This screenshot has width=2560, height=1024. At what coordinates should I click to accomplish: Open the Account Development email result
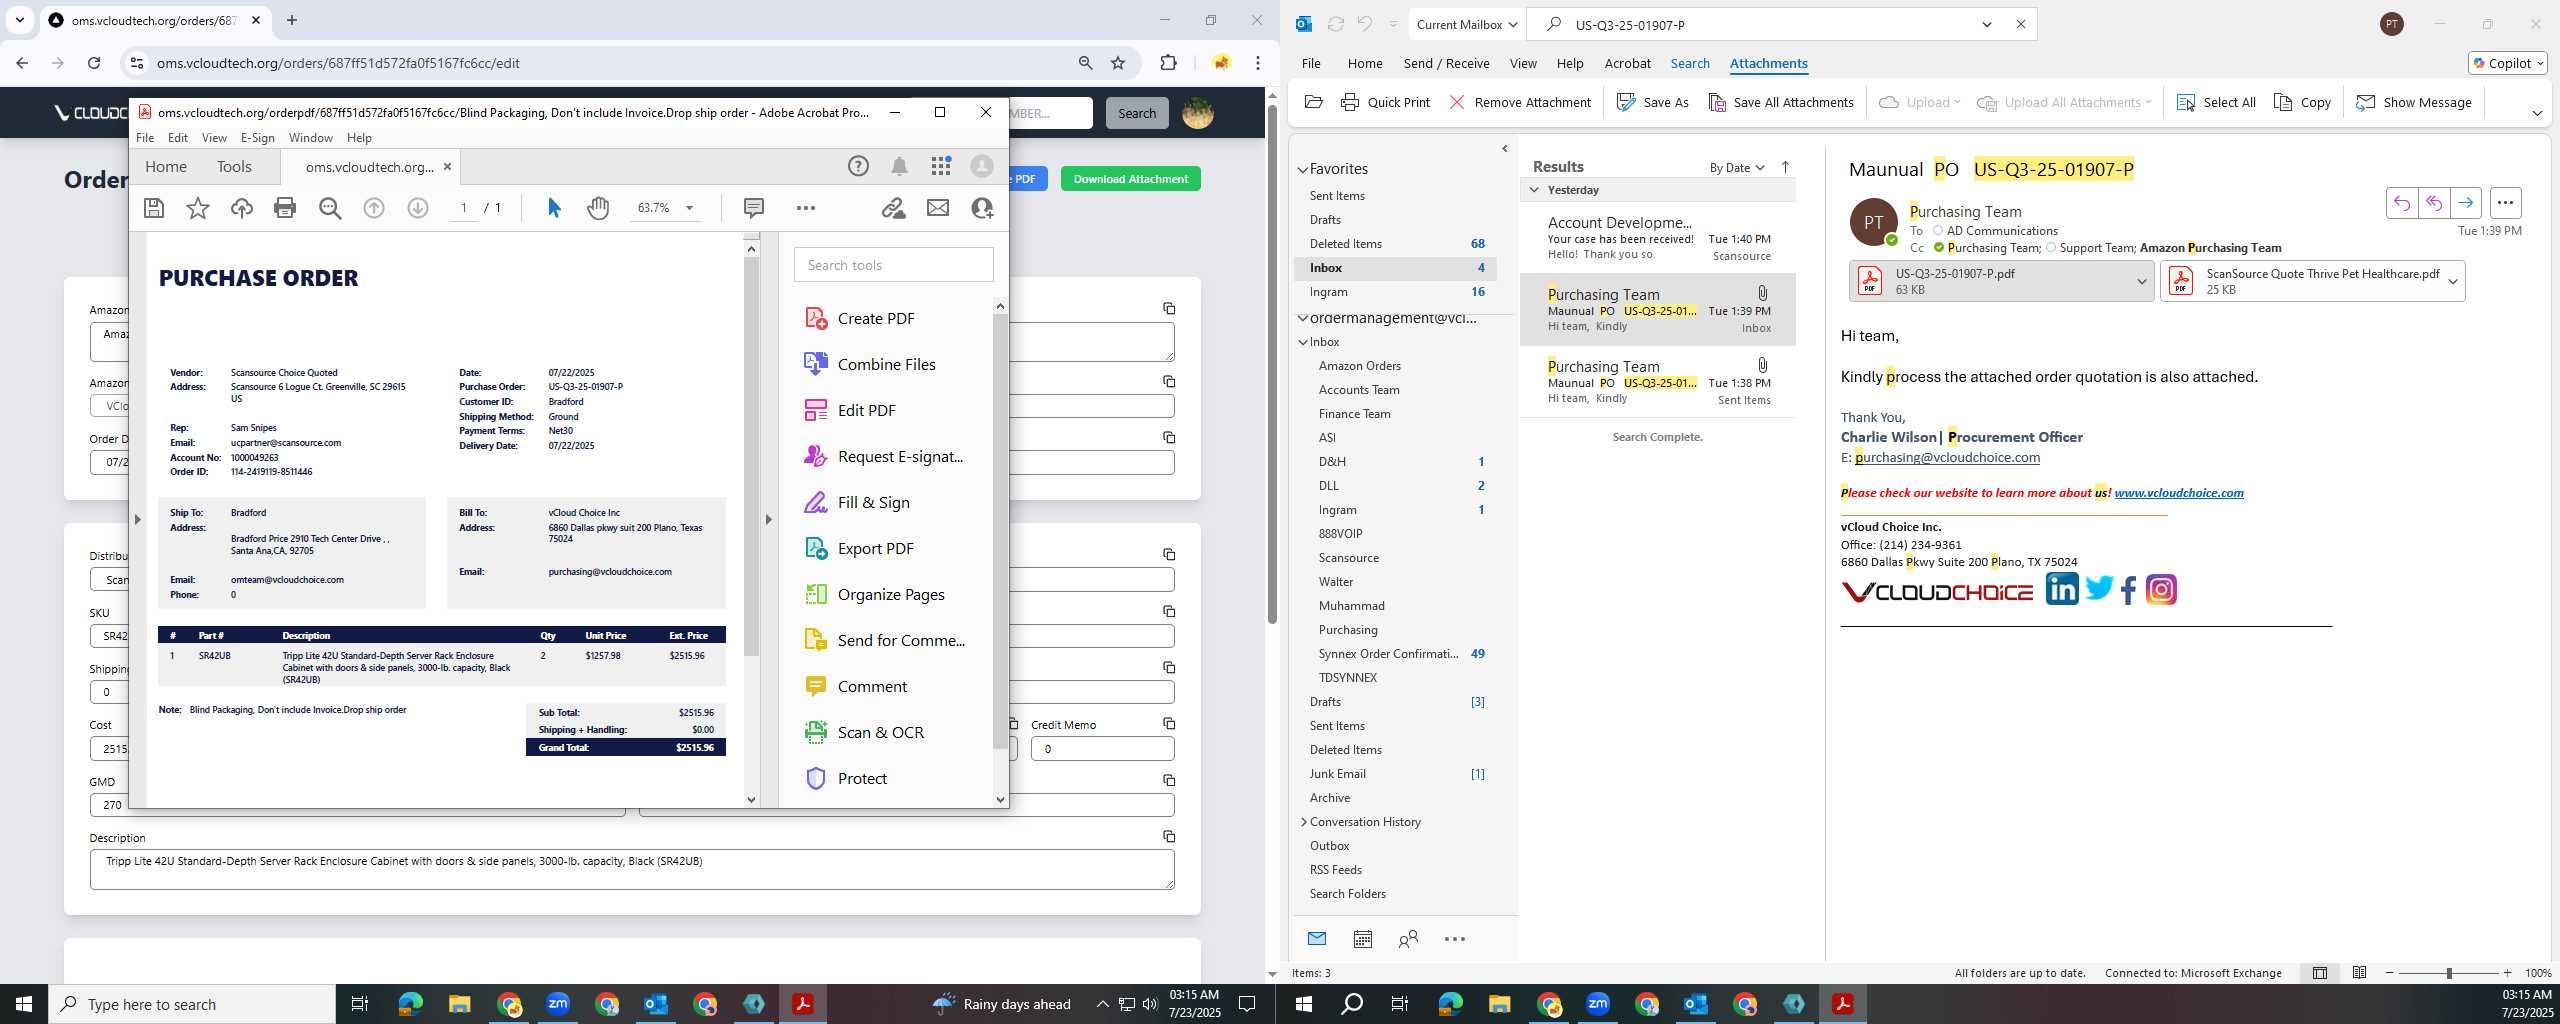1657,238
